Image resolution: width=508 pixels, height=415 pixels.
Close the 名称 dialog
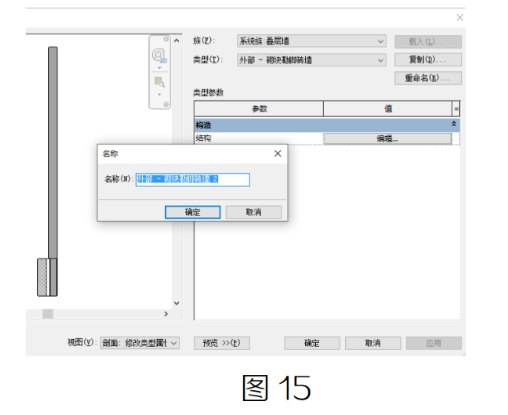[x=278, y=154]
